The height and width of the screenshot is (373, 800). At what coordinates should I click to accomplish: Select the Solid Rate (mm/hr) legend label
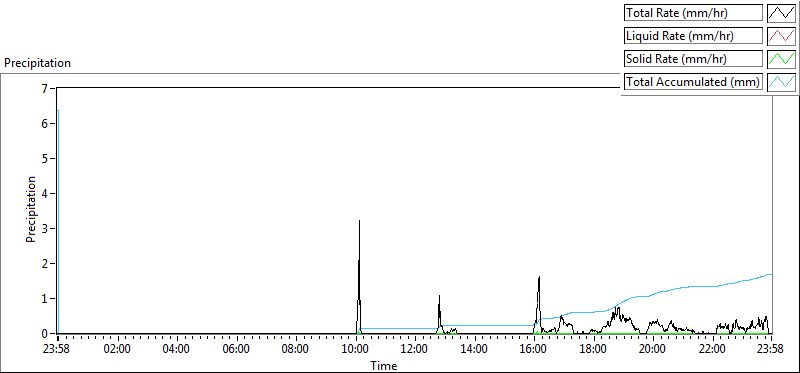pyautogui.click(x=694, y=59)
